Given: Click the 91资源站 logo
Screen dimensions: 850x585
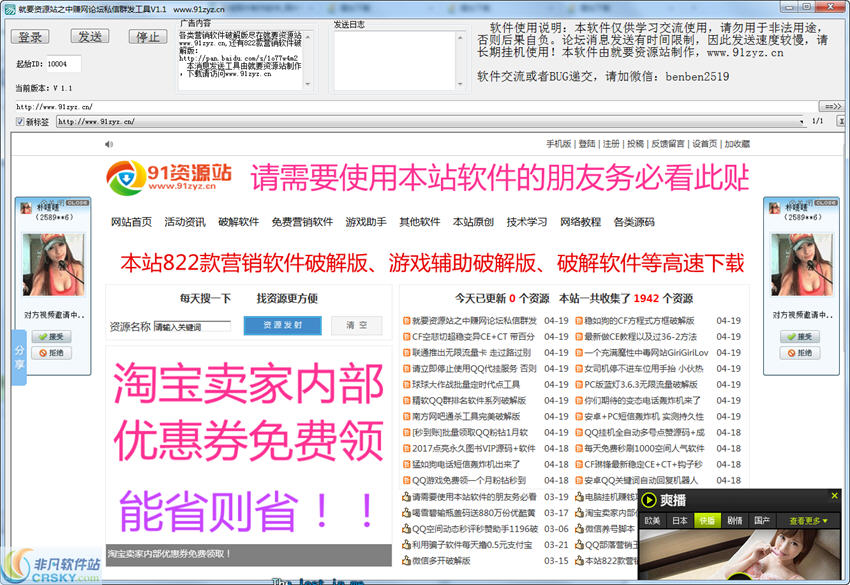Looking at the screenshot, I should [169, 177].
